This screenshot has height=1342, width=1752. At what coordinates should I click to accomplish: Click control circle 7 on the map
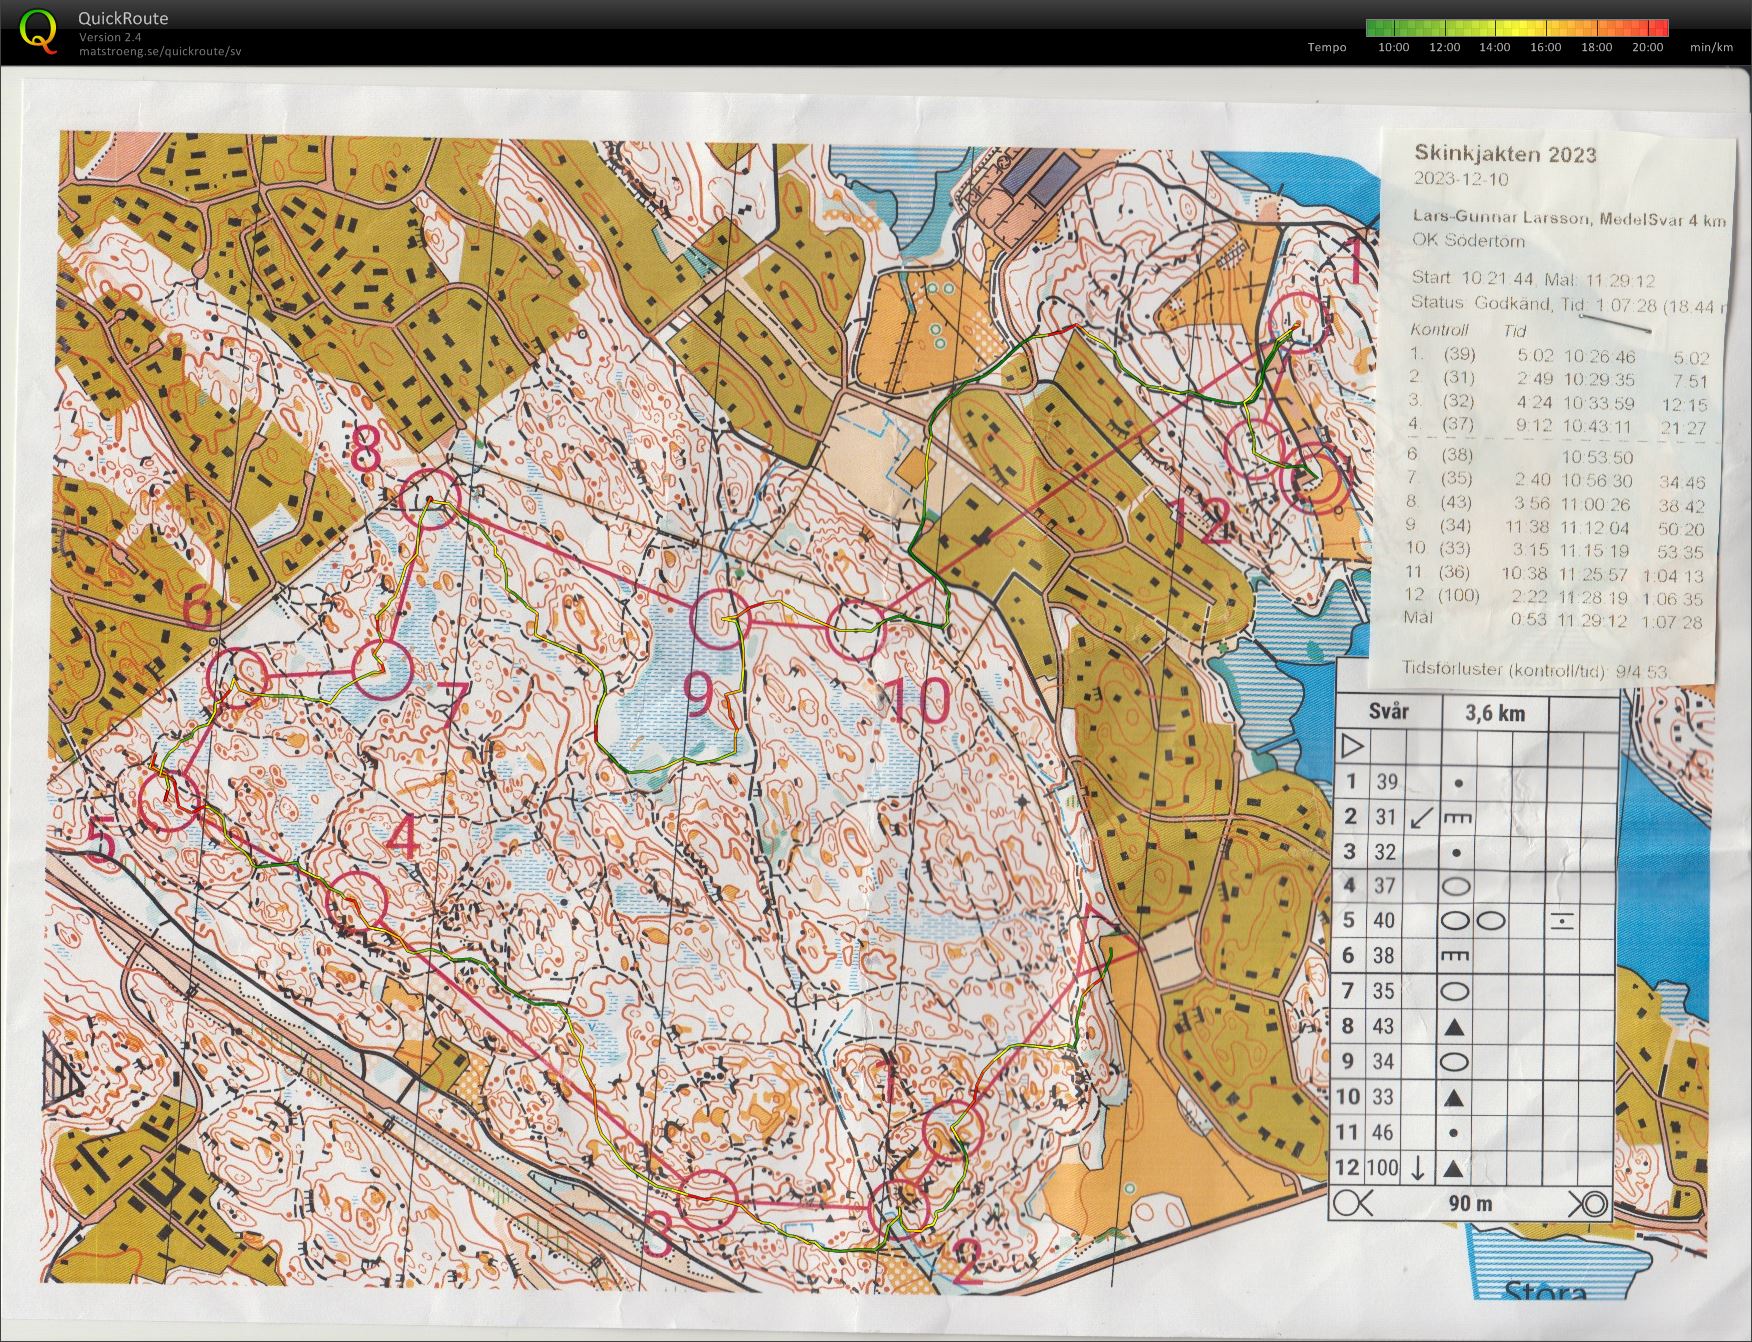(381, 670)
